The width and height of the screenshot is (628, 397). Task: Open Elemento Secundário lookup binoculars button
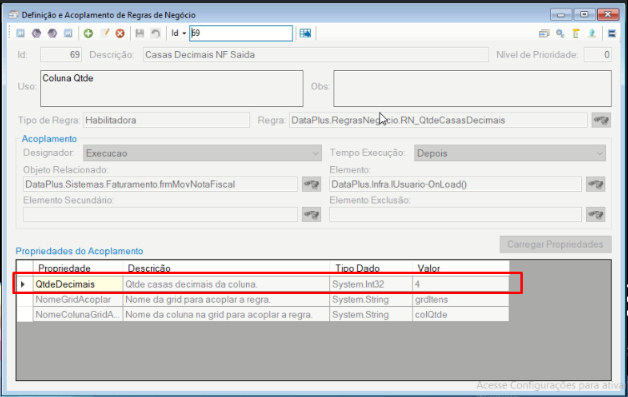tap(311, 214)
